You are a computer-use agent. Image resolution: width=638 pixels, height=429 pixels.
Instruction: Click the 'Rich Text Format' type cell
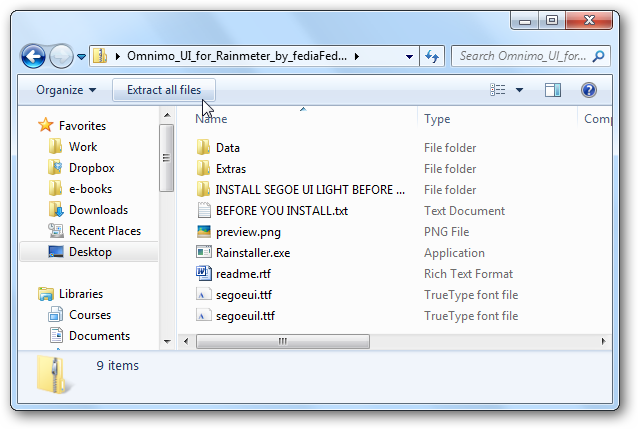(x=468, y=274)
